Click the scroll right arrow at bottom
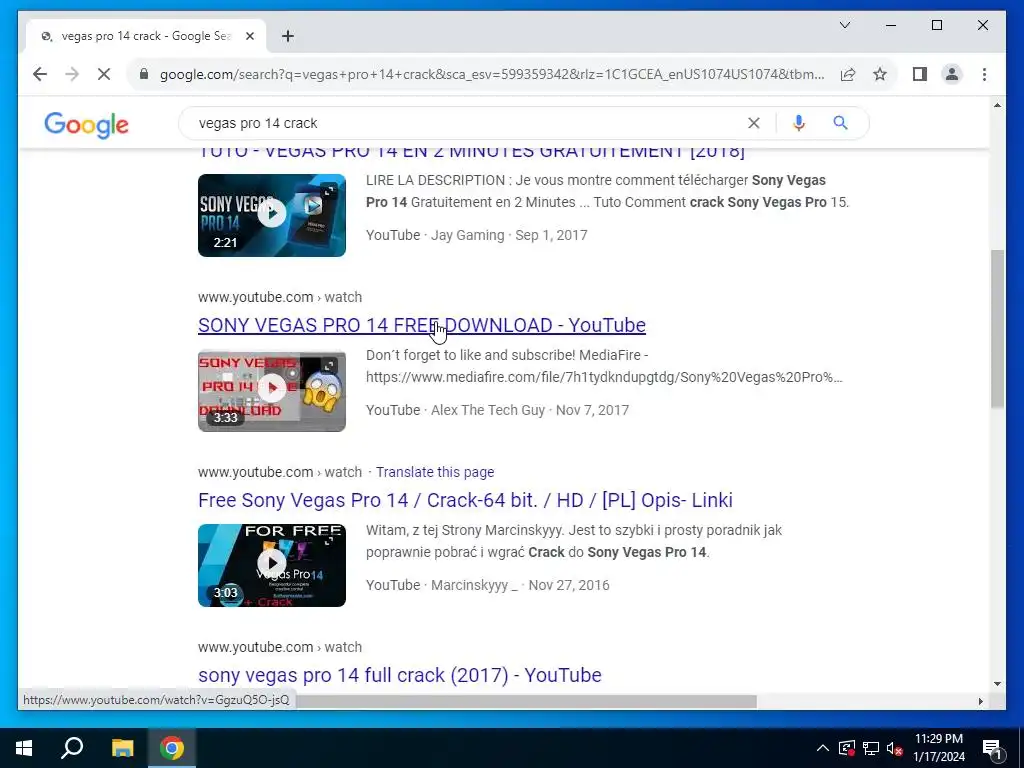1024x768 pixels. click(980, 701)
